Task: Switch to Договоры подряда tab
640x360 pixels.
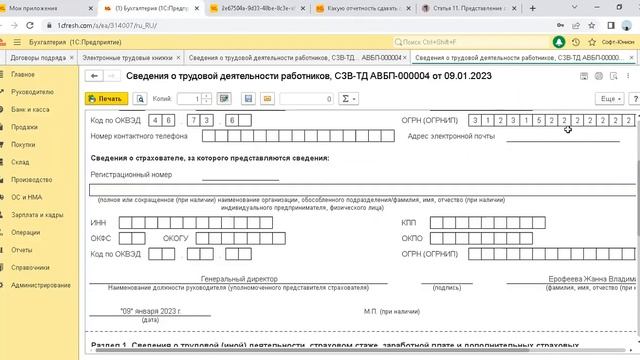Action: [38, 58]
